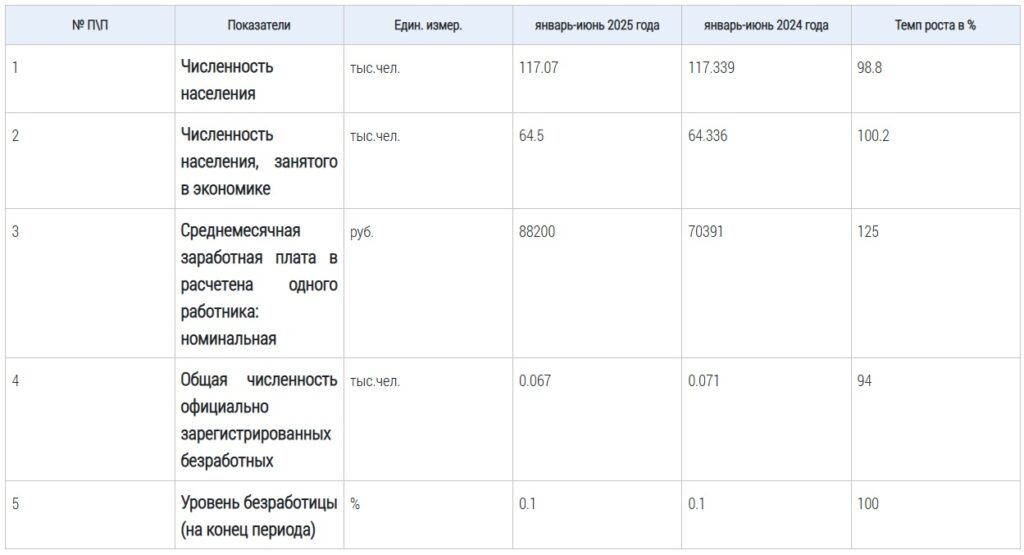The width and height of the screenshot is (1024, 555).
Task: Select the "Един. измер." column header
Action: click(428, 26)
